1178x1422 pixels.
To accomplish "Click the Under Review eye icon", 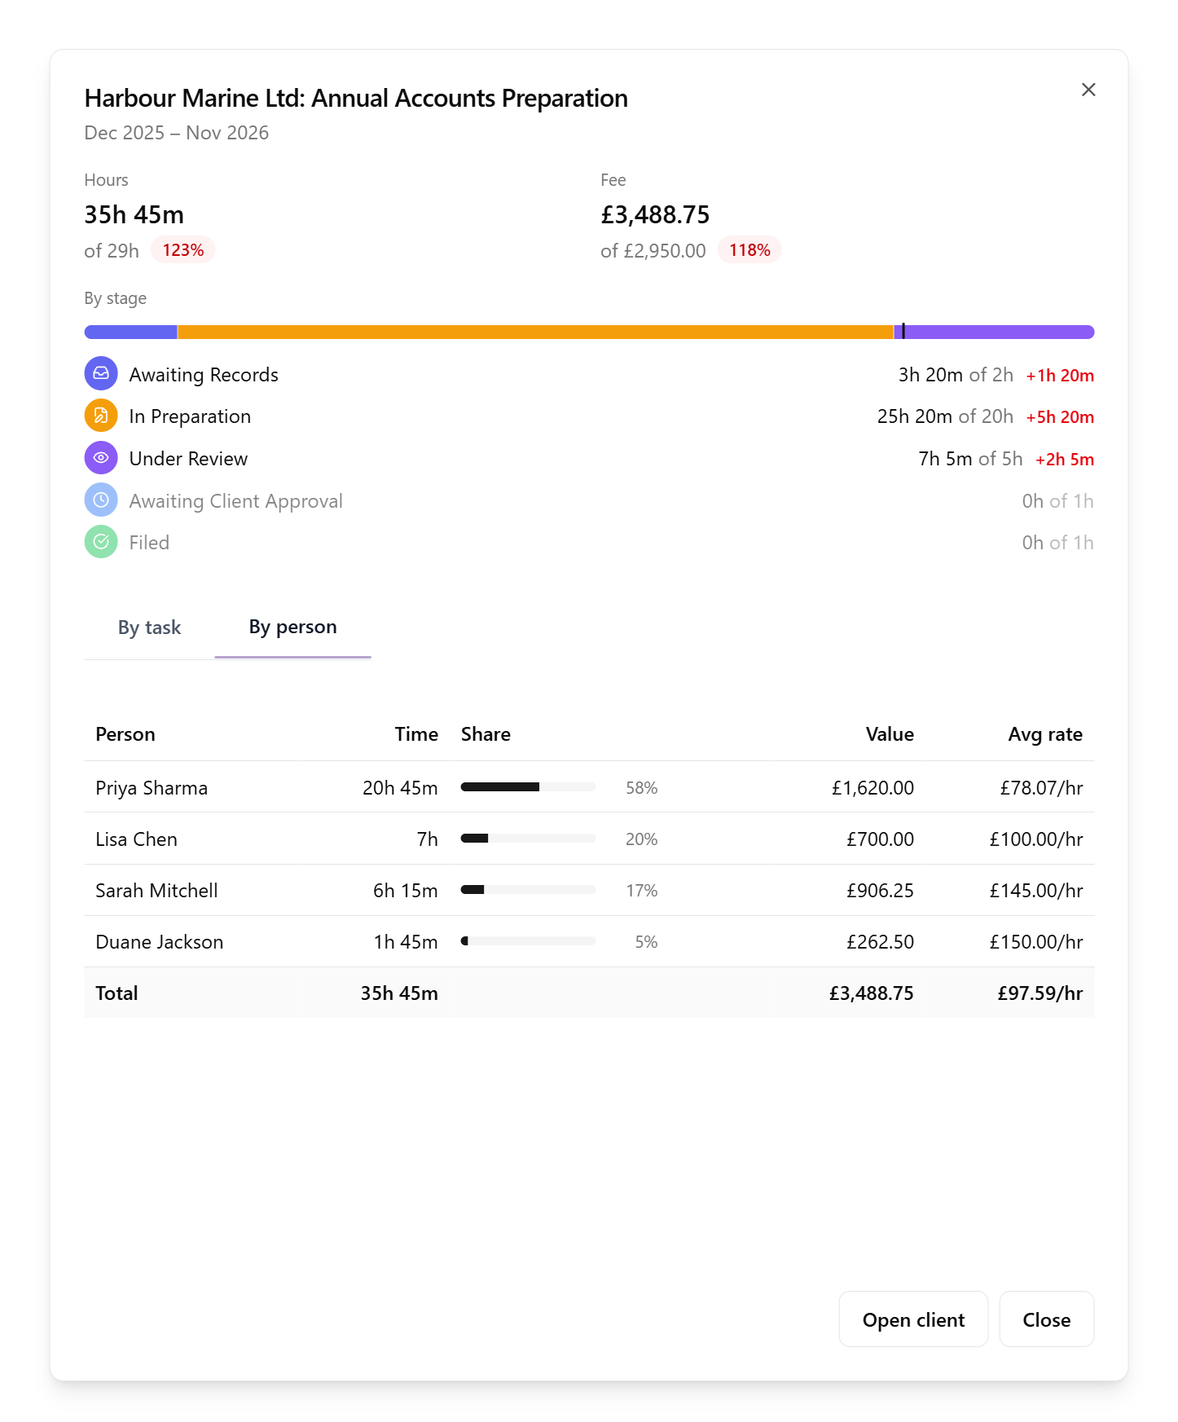I will coord(101,458).
